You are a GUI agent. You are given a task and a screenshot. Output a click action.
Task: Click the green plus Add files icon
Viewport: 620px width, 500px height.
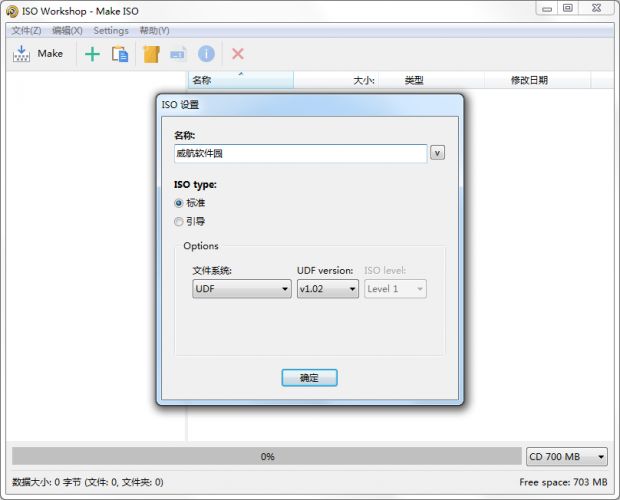click(92, 54)
